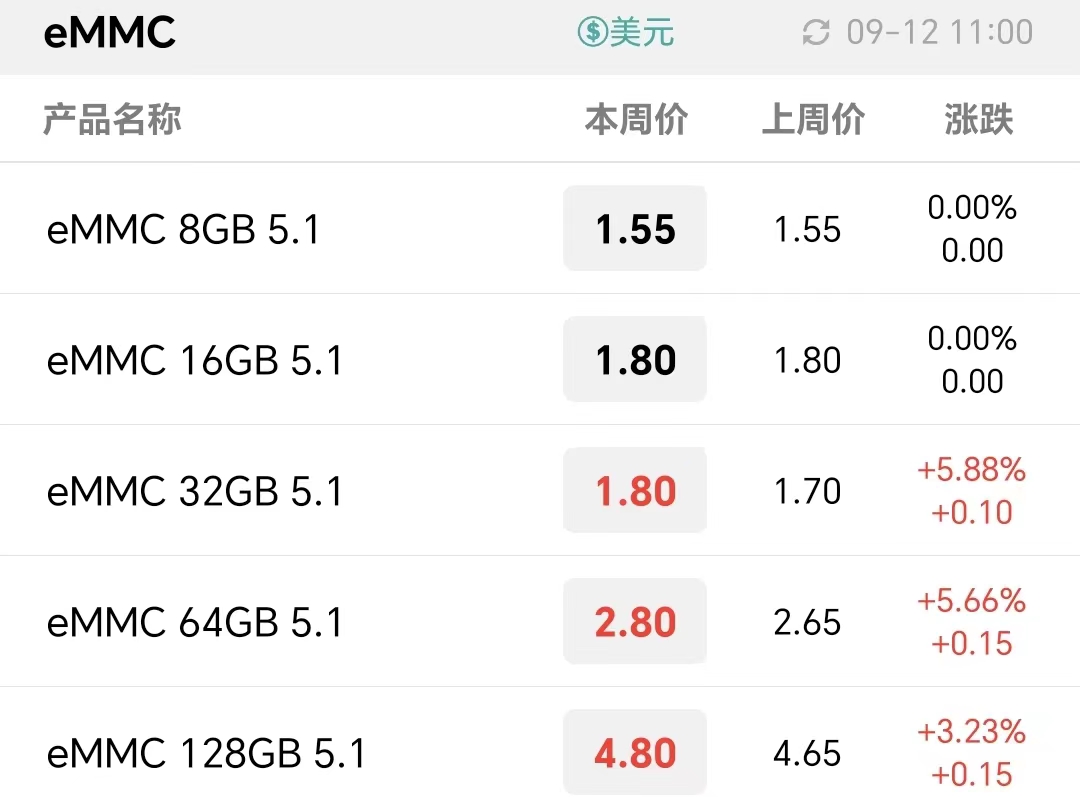Click the refresh arrows icon
This screenshot has width=1080, height=797.
816,32
